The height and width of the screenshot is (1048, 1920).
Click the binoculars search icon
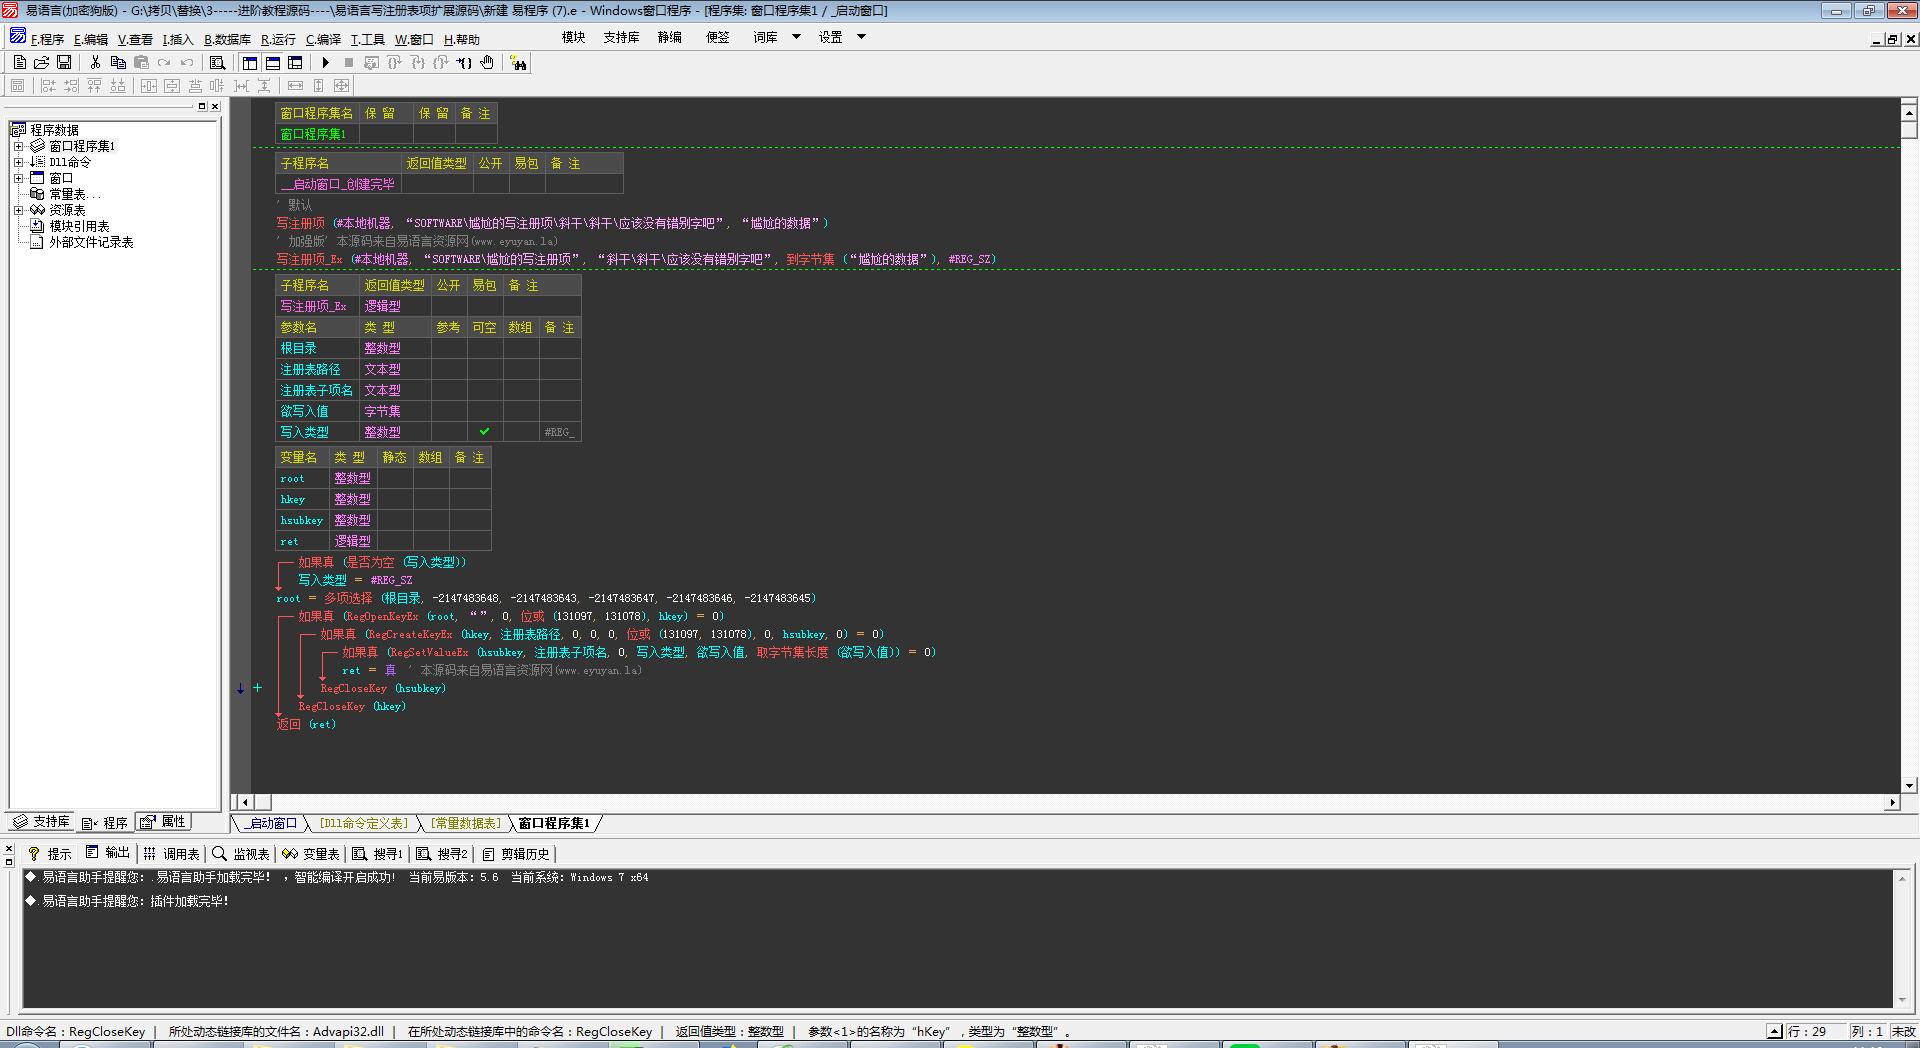[x=518, y=63]
